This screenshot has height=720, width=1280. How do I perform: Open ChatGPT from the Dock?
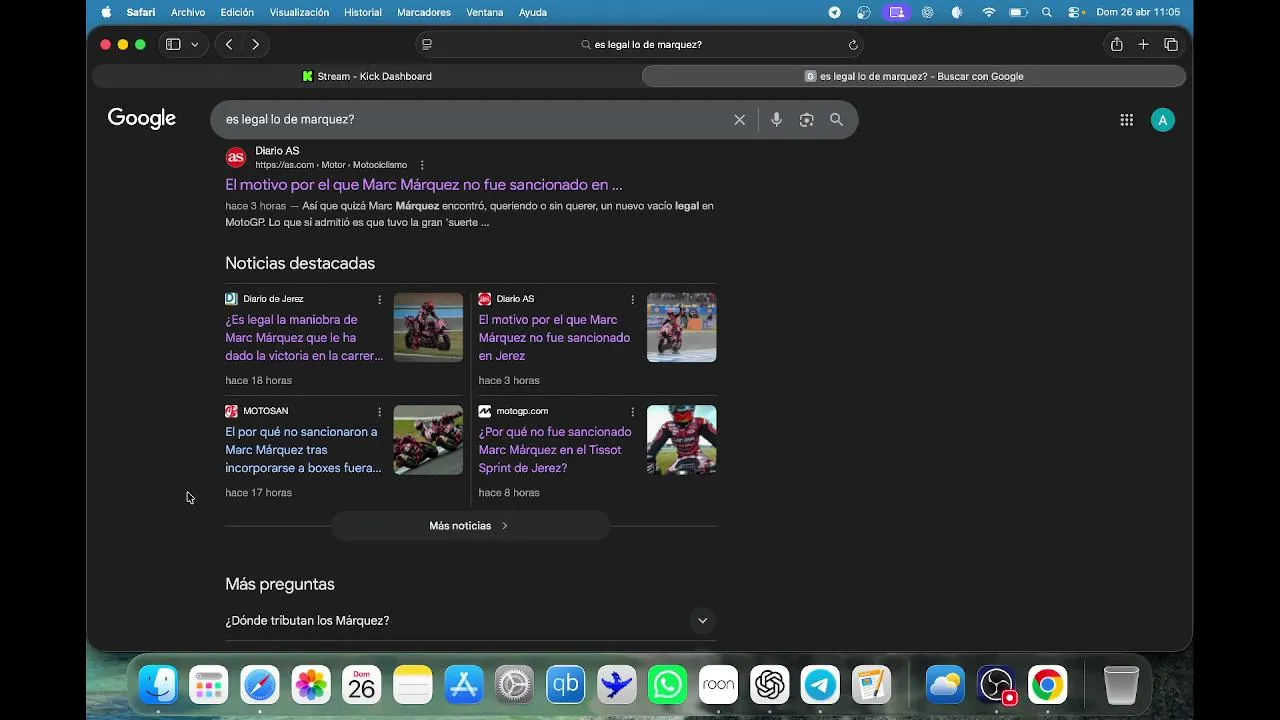(769, 685)
